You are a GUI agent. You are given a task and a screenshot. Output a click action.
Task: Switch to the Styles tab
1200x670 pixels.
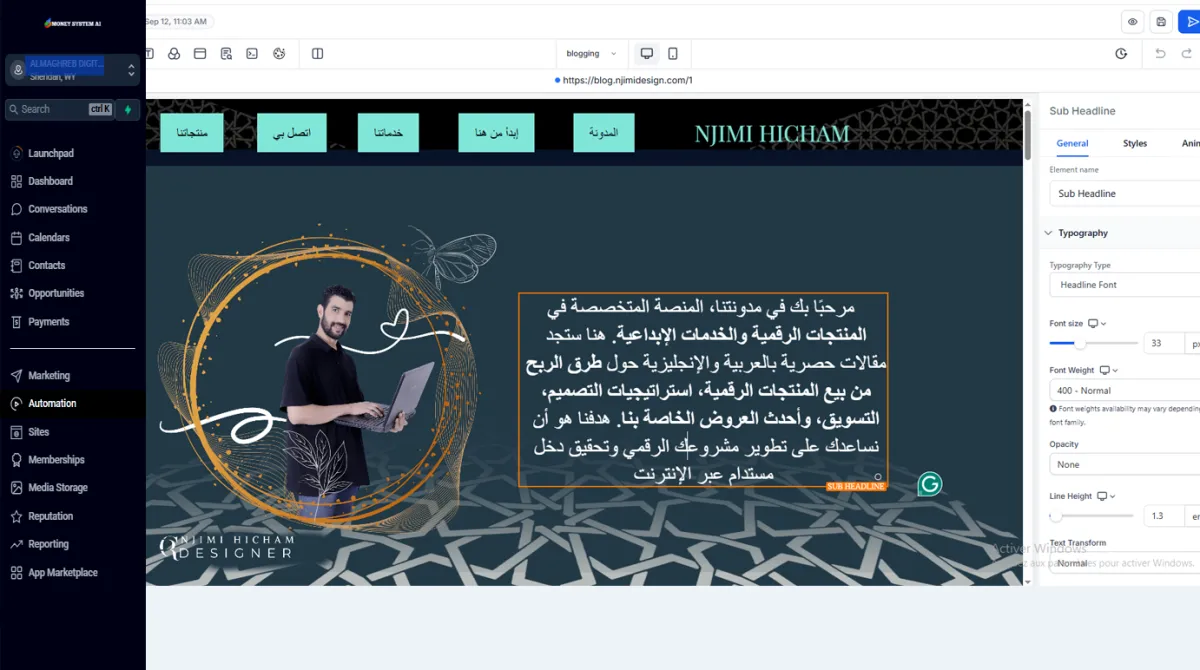tap(1135, 143)
